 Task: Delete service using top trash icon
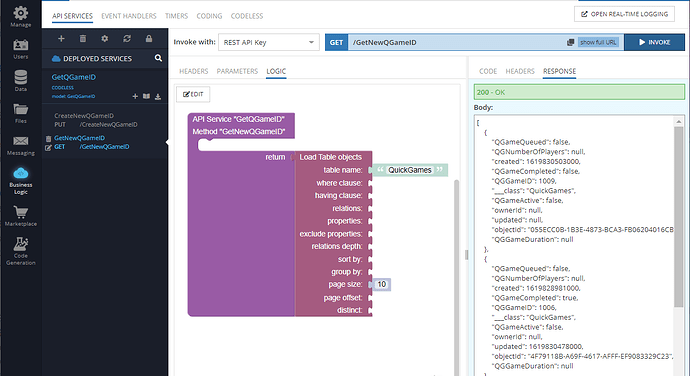pos(83,39)
